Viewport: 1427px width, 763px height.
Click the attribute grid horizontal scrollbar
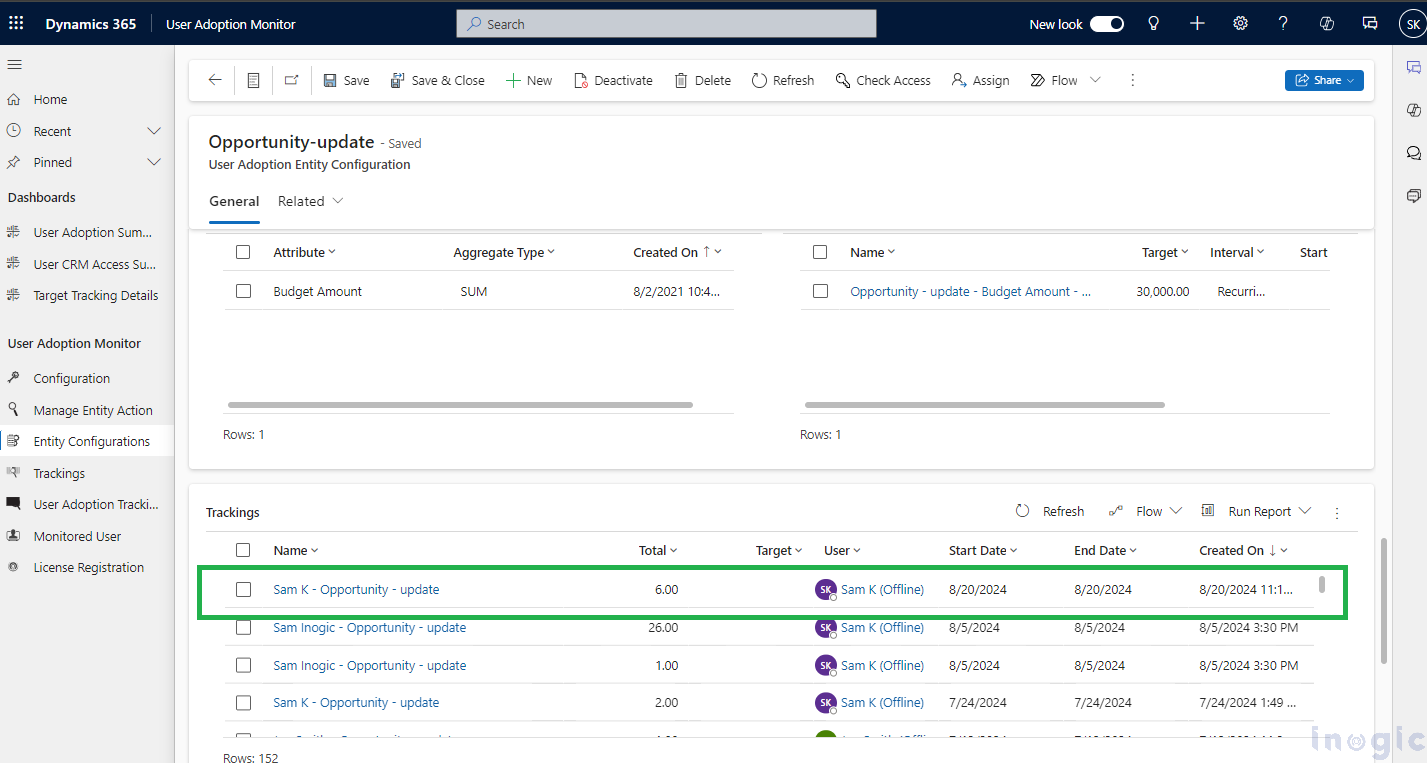460,405
